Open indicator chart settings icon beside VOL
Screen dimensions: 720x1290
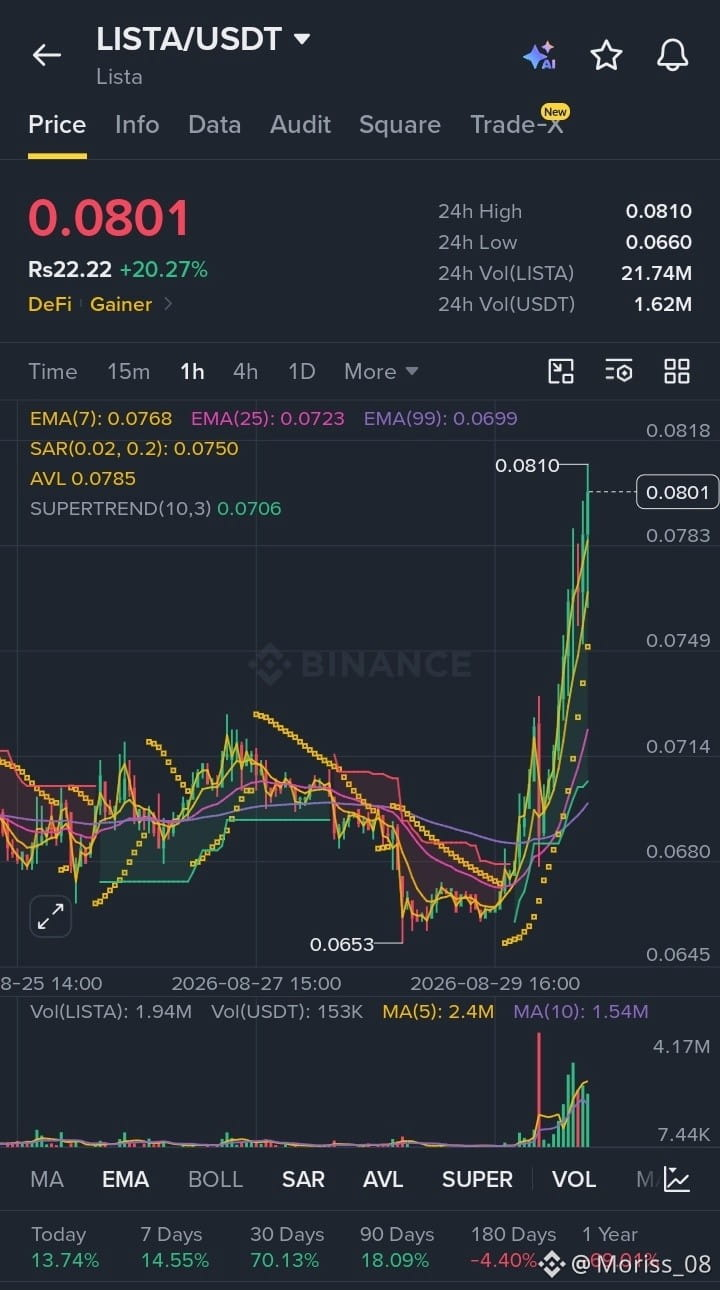(677, 1179)
